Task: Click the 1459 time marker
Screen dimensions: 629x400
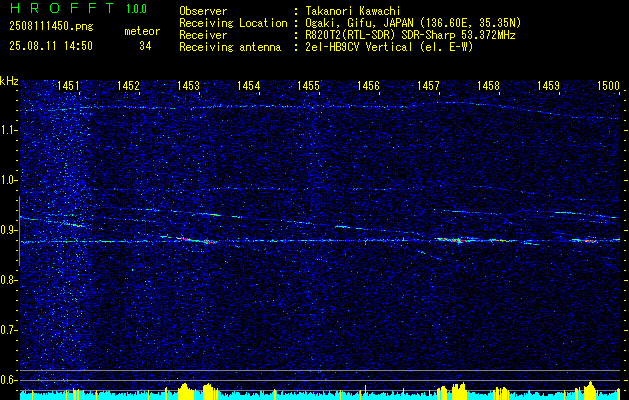Action: [x=549, y=85]
